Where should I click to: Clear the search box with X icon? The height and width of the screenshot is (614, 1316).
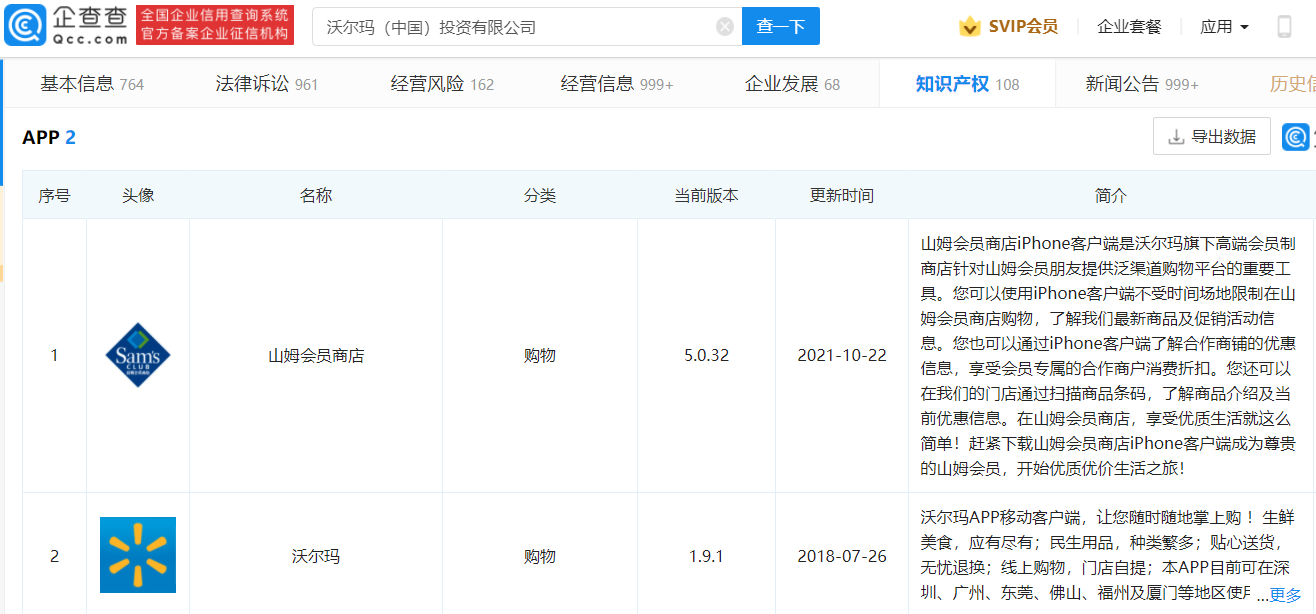tap(725, 27)
